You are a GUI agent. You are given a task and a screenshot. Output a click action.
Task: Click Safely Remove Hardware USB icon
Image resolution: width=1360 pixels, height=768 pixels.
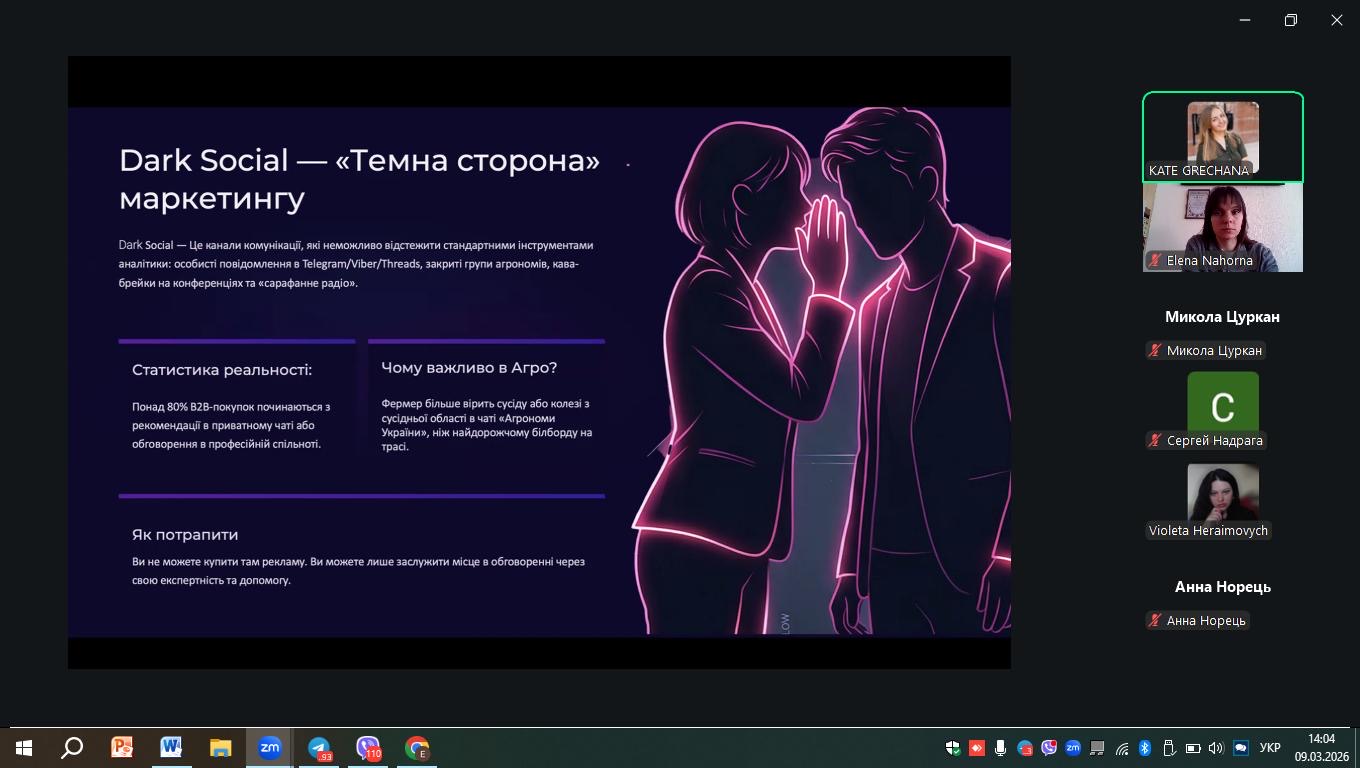point(1168,748)
